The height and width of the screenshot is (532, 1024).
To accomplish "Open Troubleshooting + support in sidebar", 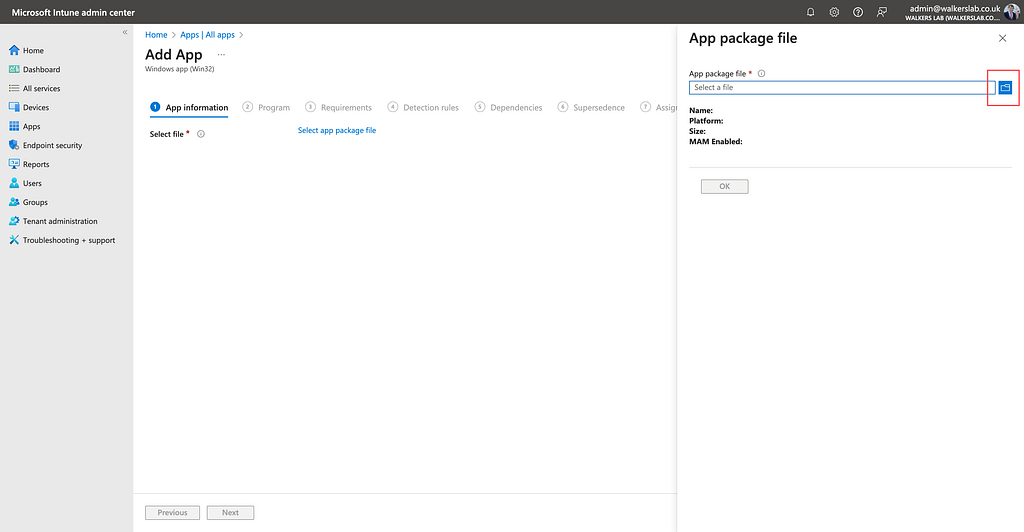I will (x=68, y=241).
